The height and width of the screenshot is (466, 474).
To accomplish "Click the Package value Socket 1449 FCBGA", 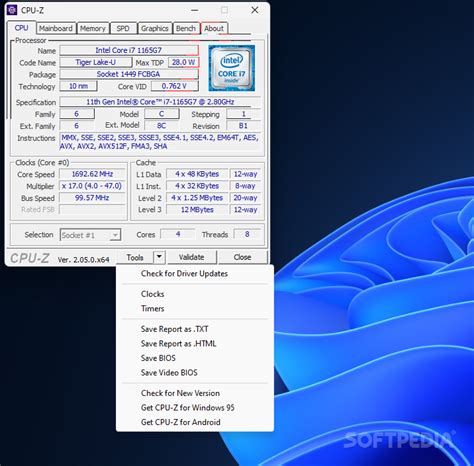I will coord(129,74).
